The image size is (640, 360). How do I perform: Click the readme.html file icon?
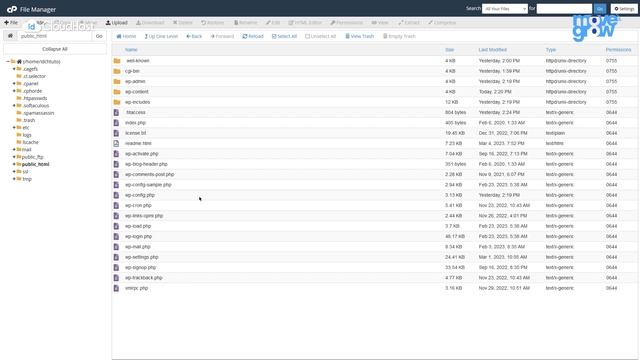(x=116, y=143)
